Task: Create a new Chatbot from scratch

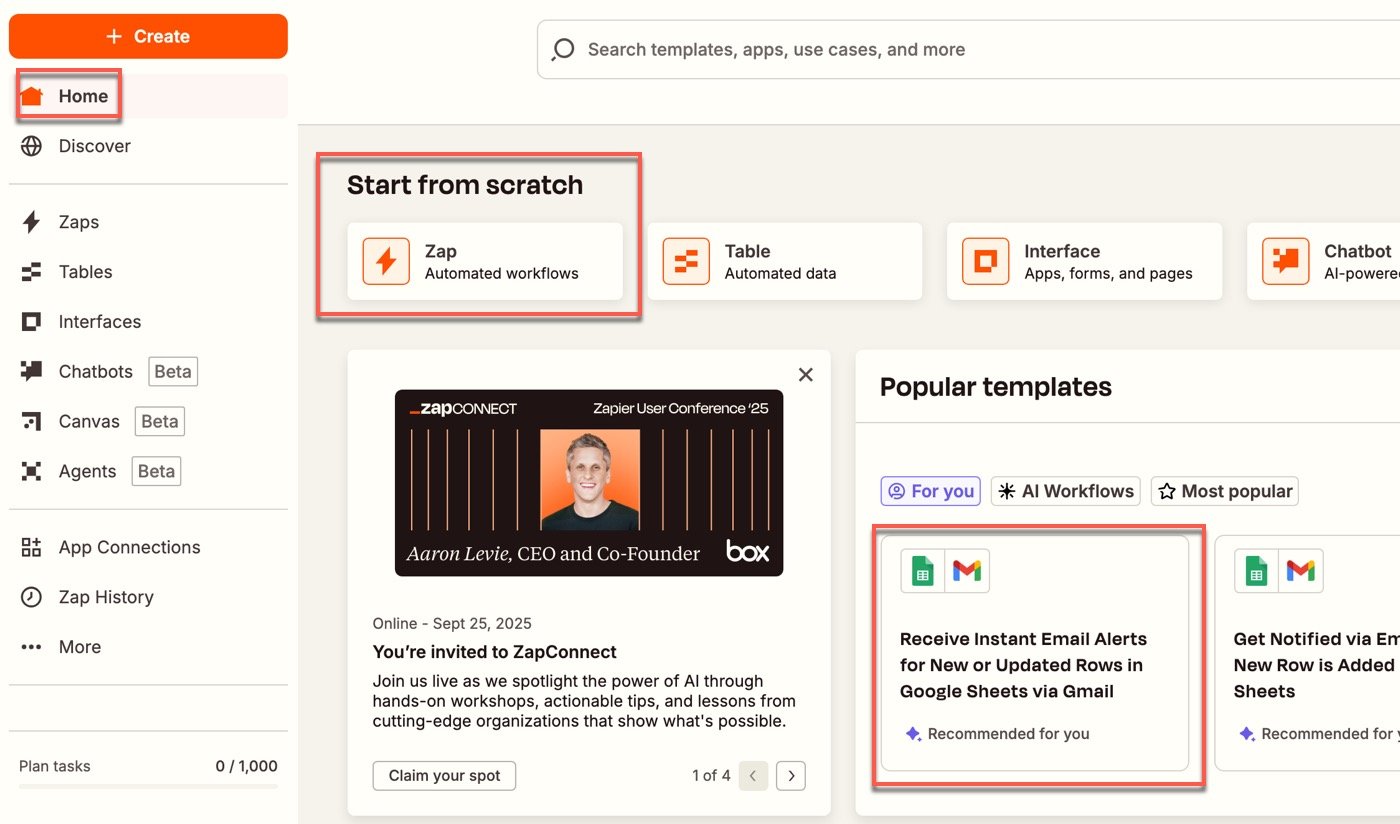Action: pyautogui.click(x=1323, y=261)
